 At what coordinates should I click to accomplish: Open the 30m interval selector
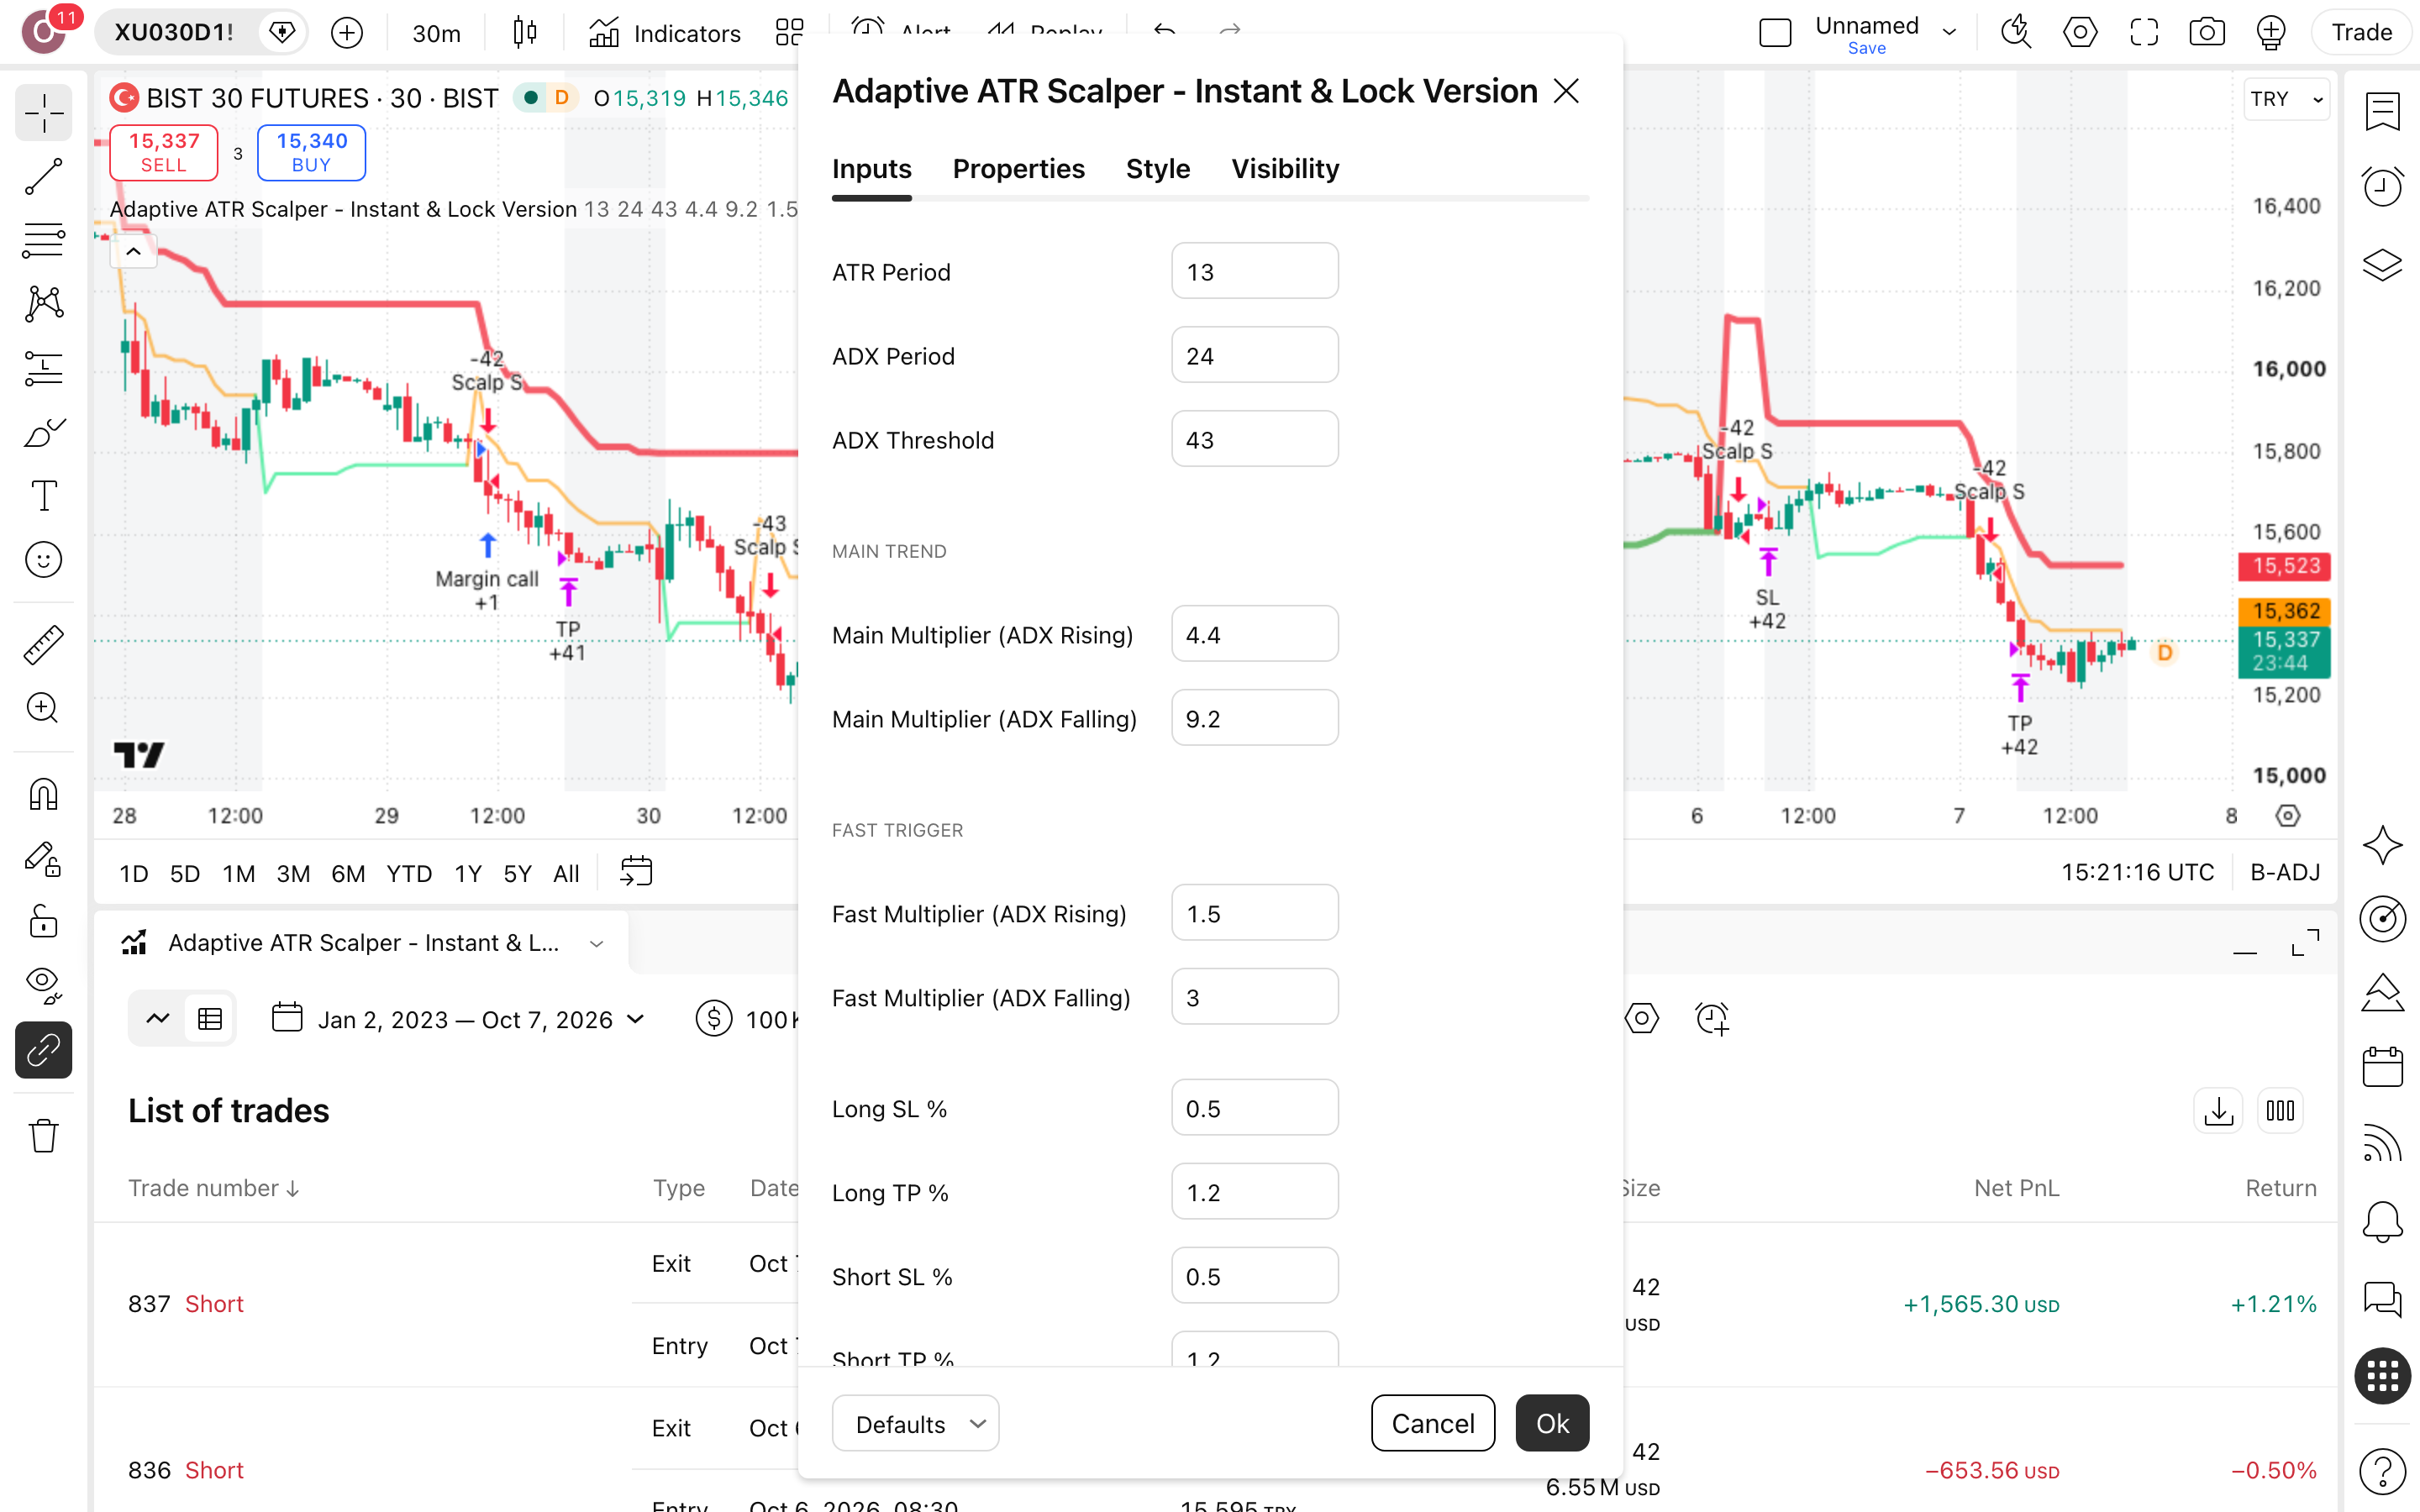pos(437,33)
